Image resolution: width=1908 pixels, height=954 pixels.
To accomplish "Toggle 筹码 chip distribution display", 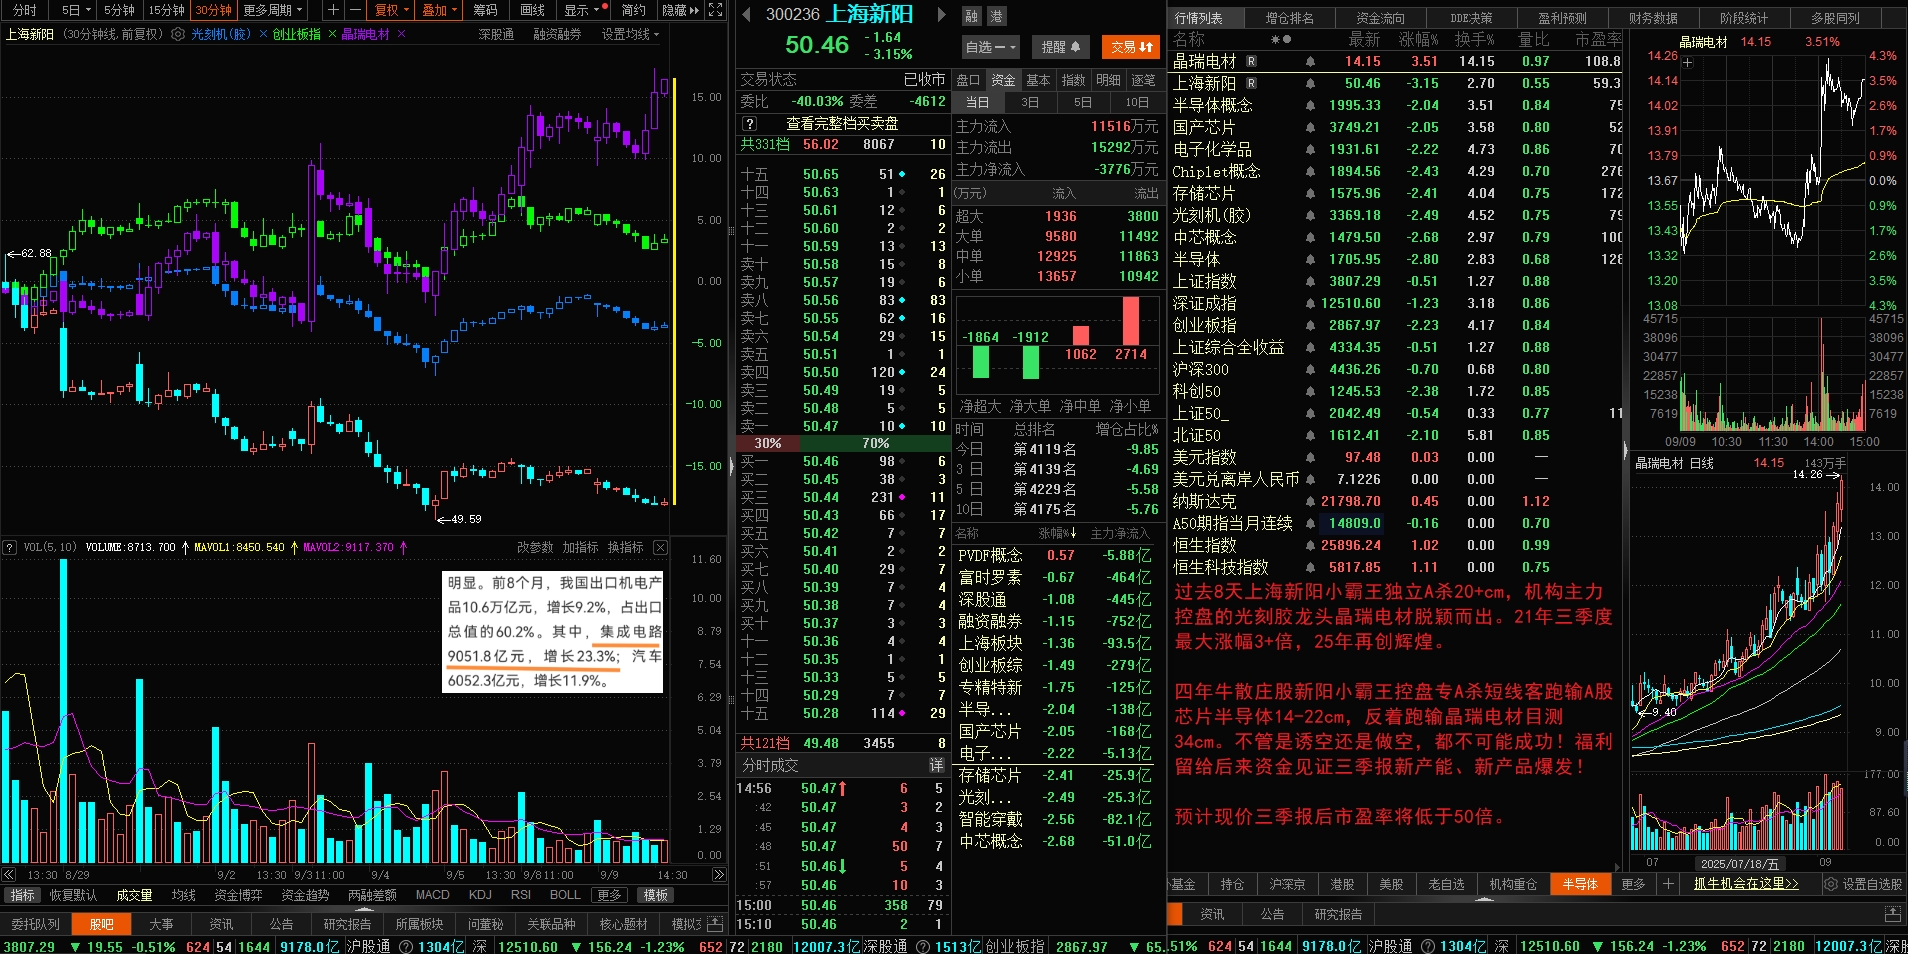I will tap(485, 10).
